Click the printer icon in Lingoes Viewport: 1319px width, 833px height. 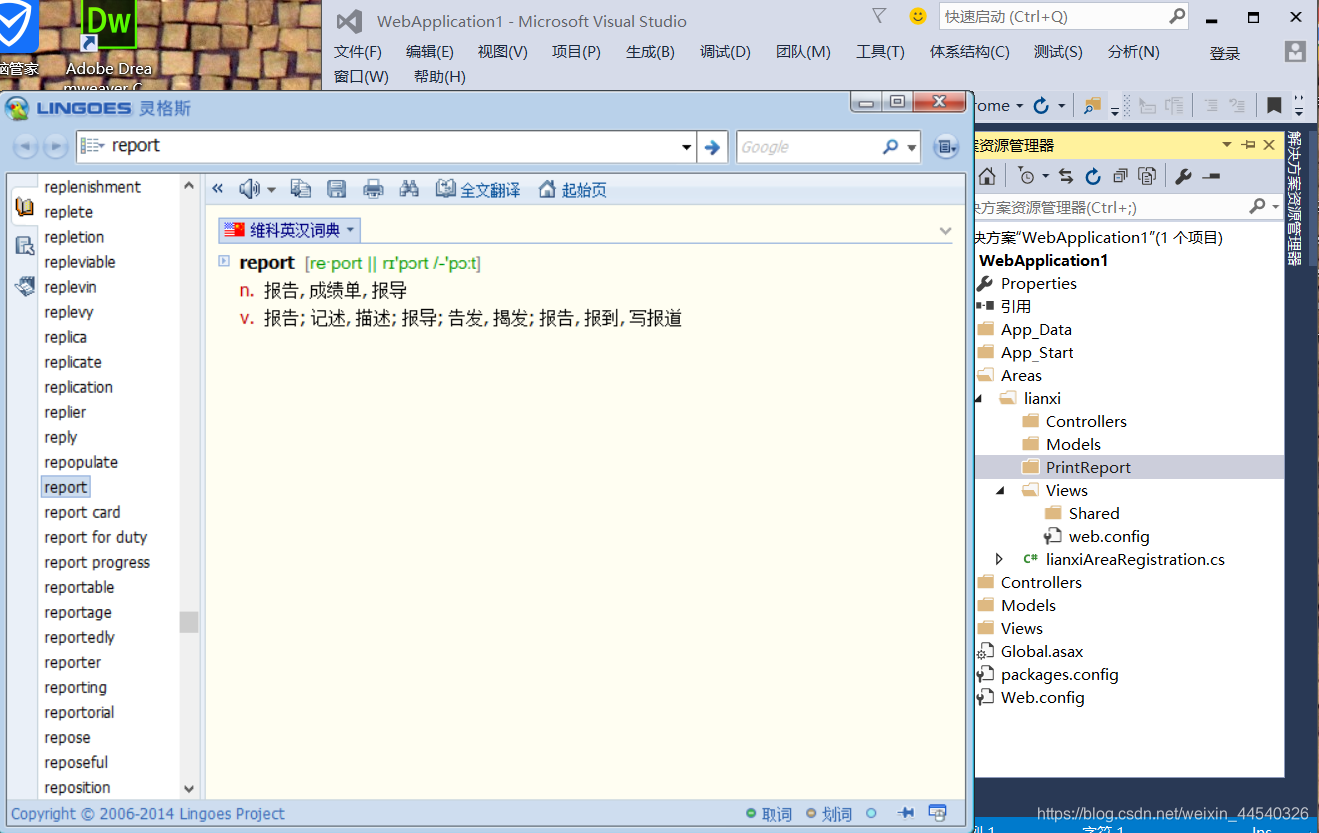click(x=373, y=189)
